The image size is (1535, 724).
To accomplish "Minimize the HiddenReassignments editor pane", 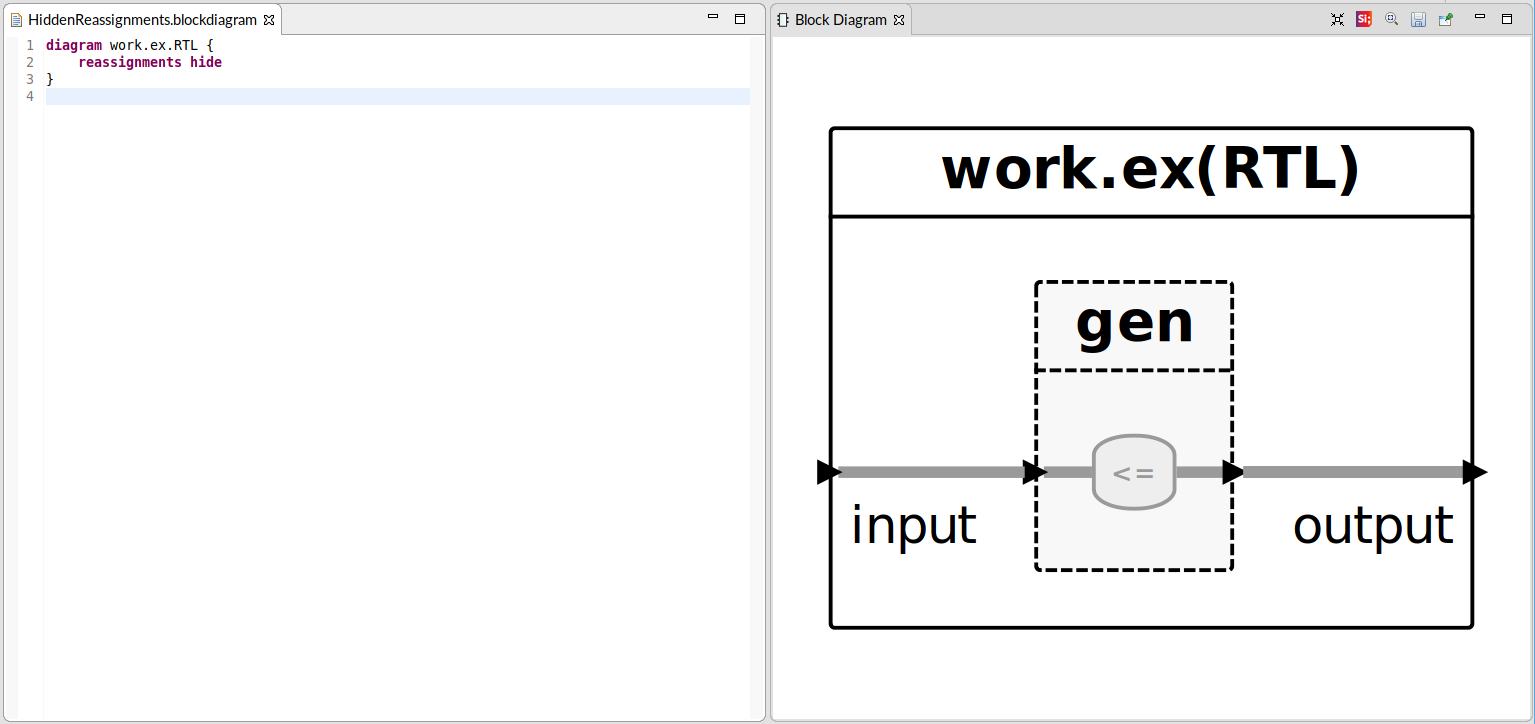I will (x=713, y=18).
